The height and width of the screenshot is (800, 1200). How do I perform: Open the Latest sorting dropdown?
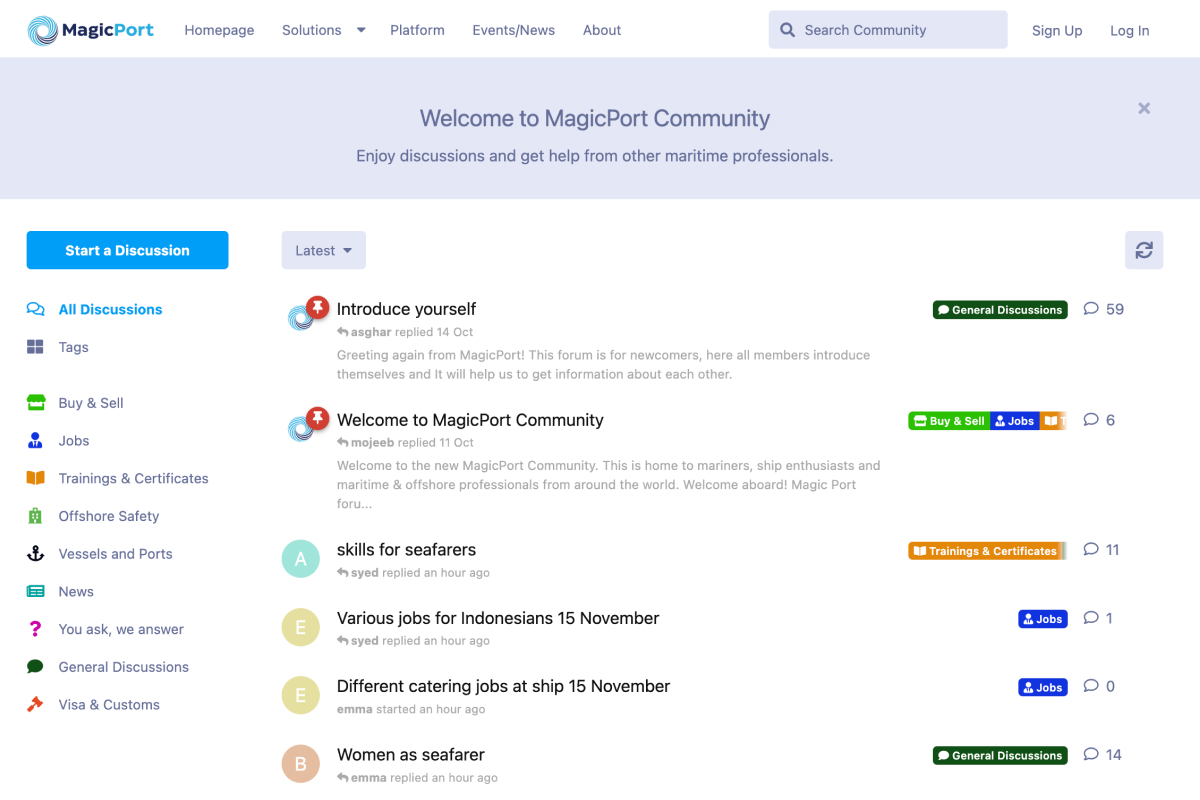[x=323, y=250]
